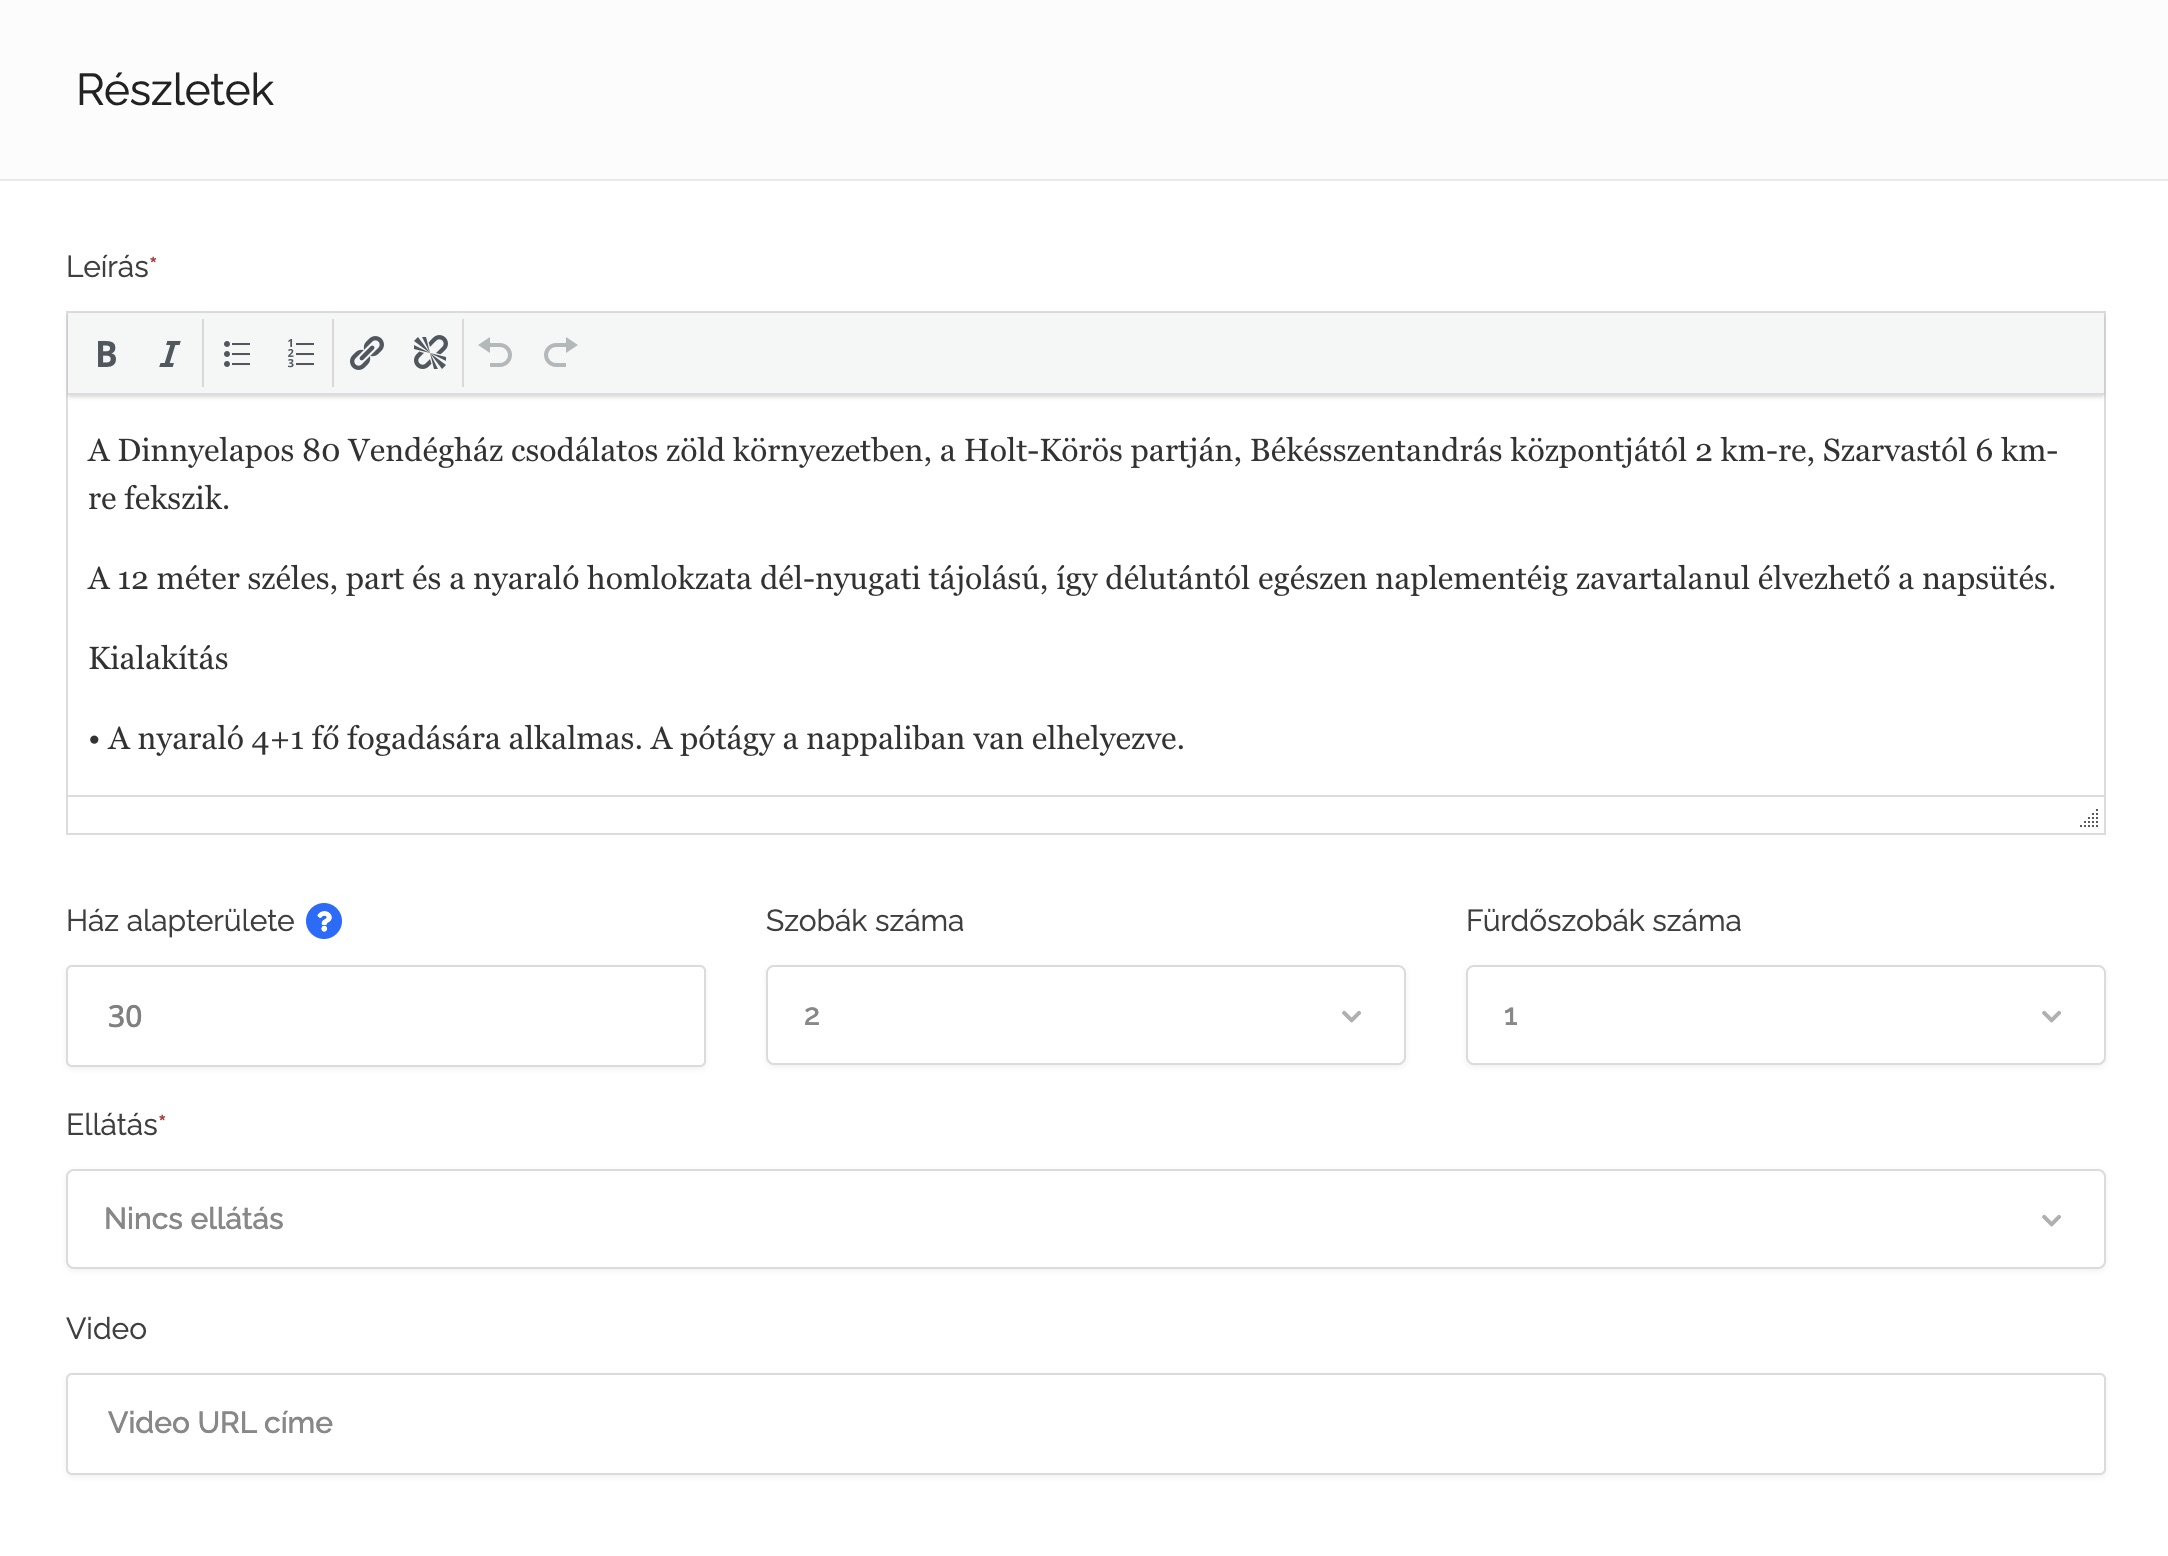
Task: Redo the last undone edit
Action: click(560, 354)
